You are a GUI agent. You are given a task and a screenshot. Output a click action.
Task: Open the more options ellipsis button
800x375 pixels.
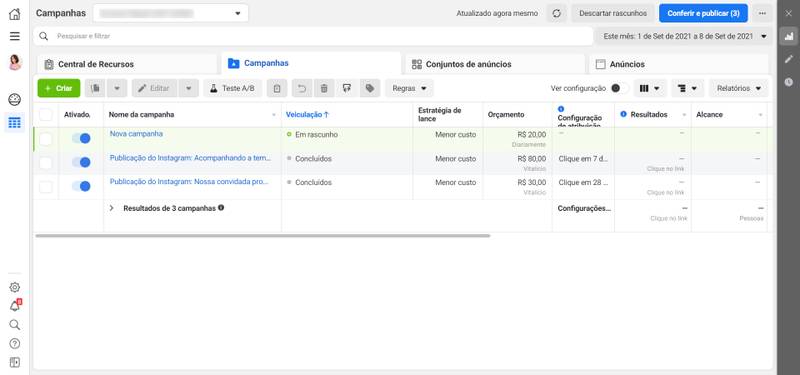(762, 13)
